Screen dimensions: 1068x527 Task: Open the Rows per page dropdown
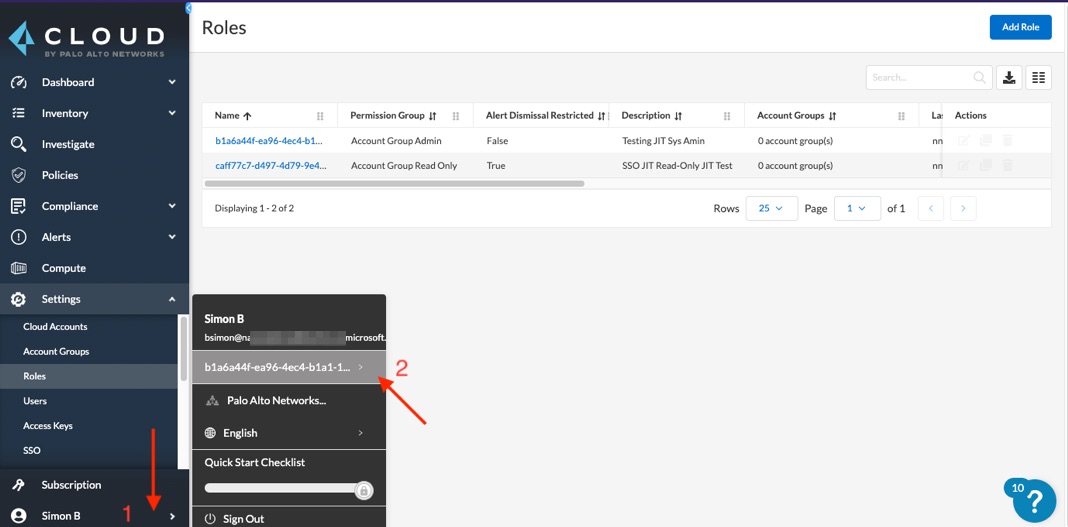[771, 208]
